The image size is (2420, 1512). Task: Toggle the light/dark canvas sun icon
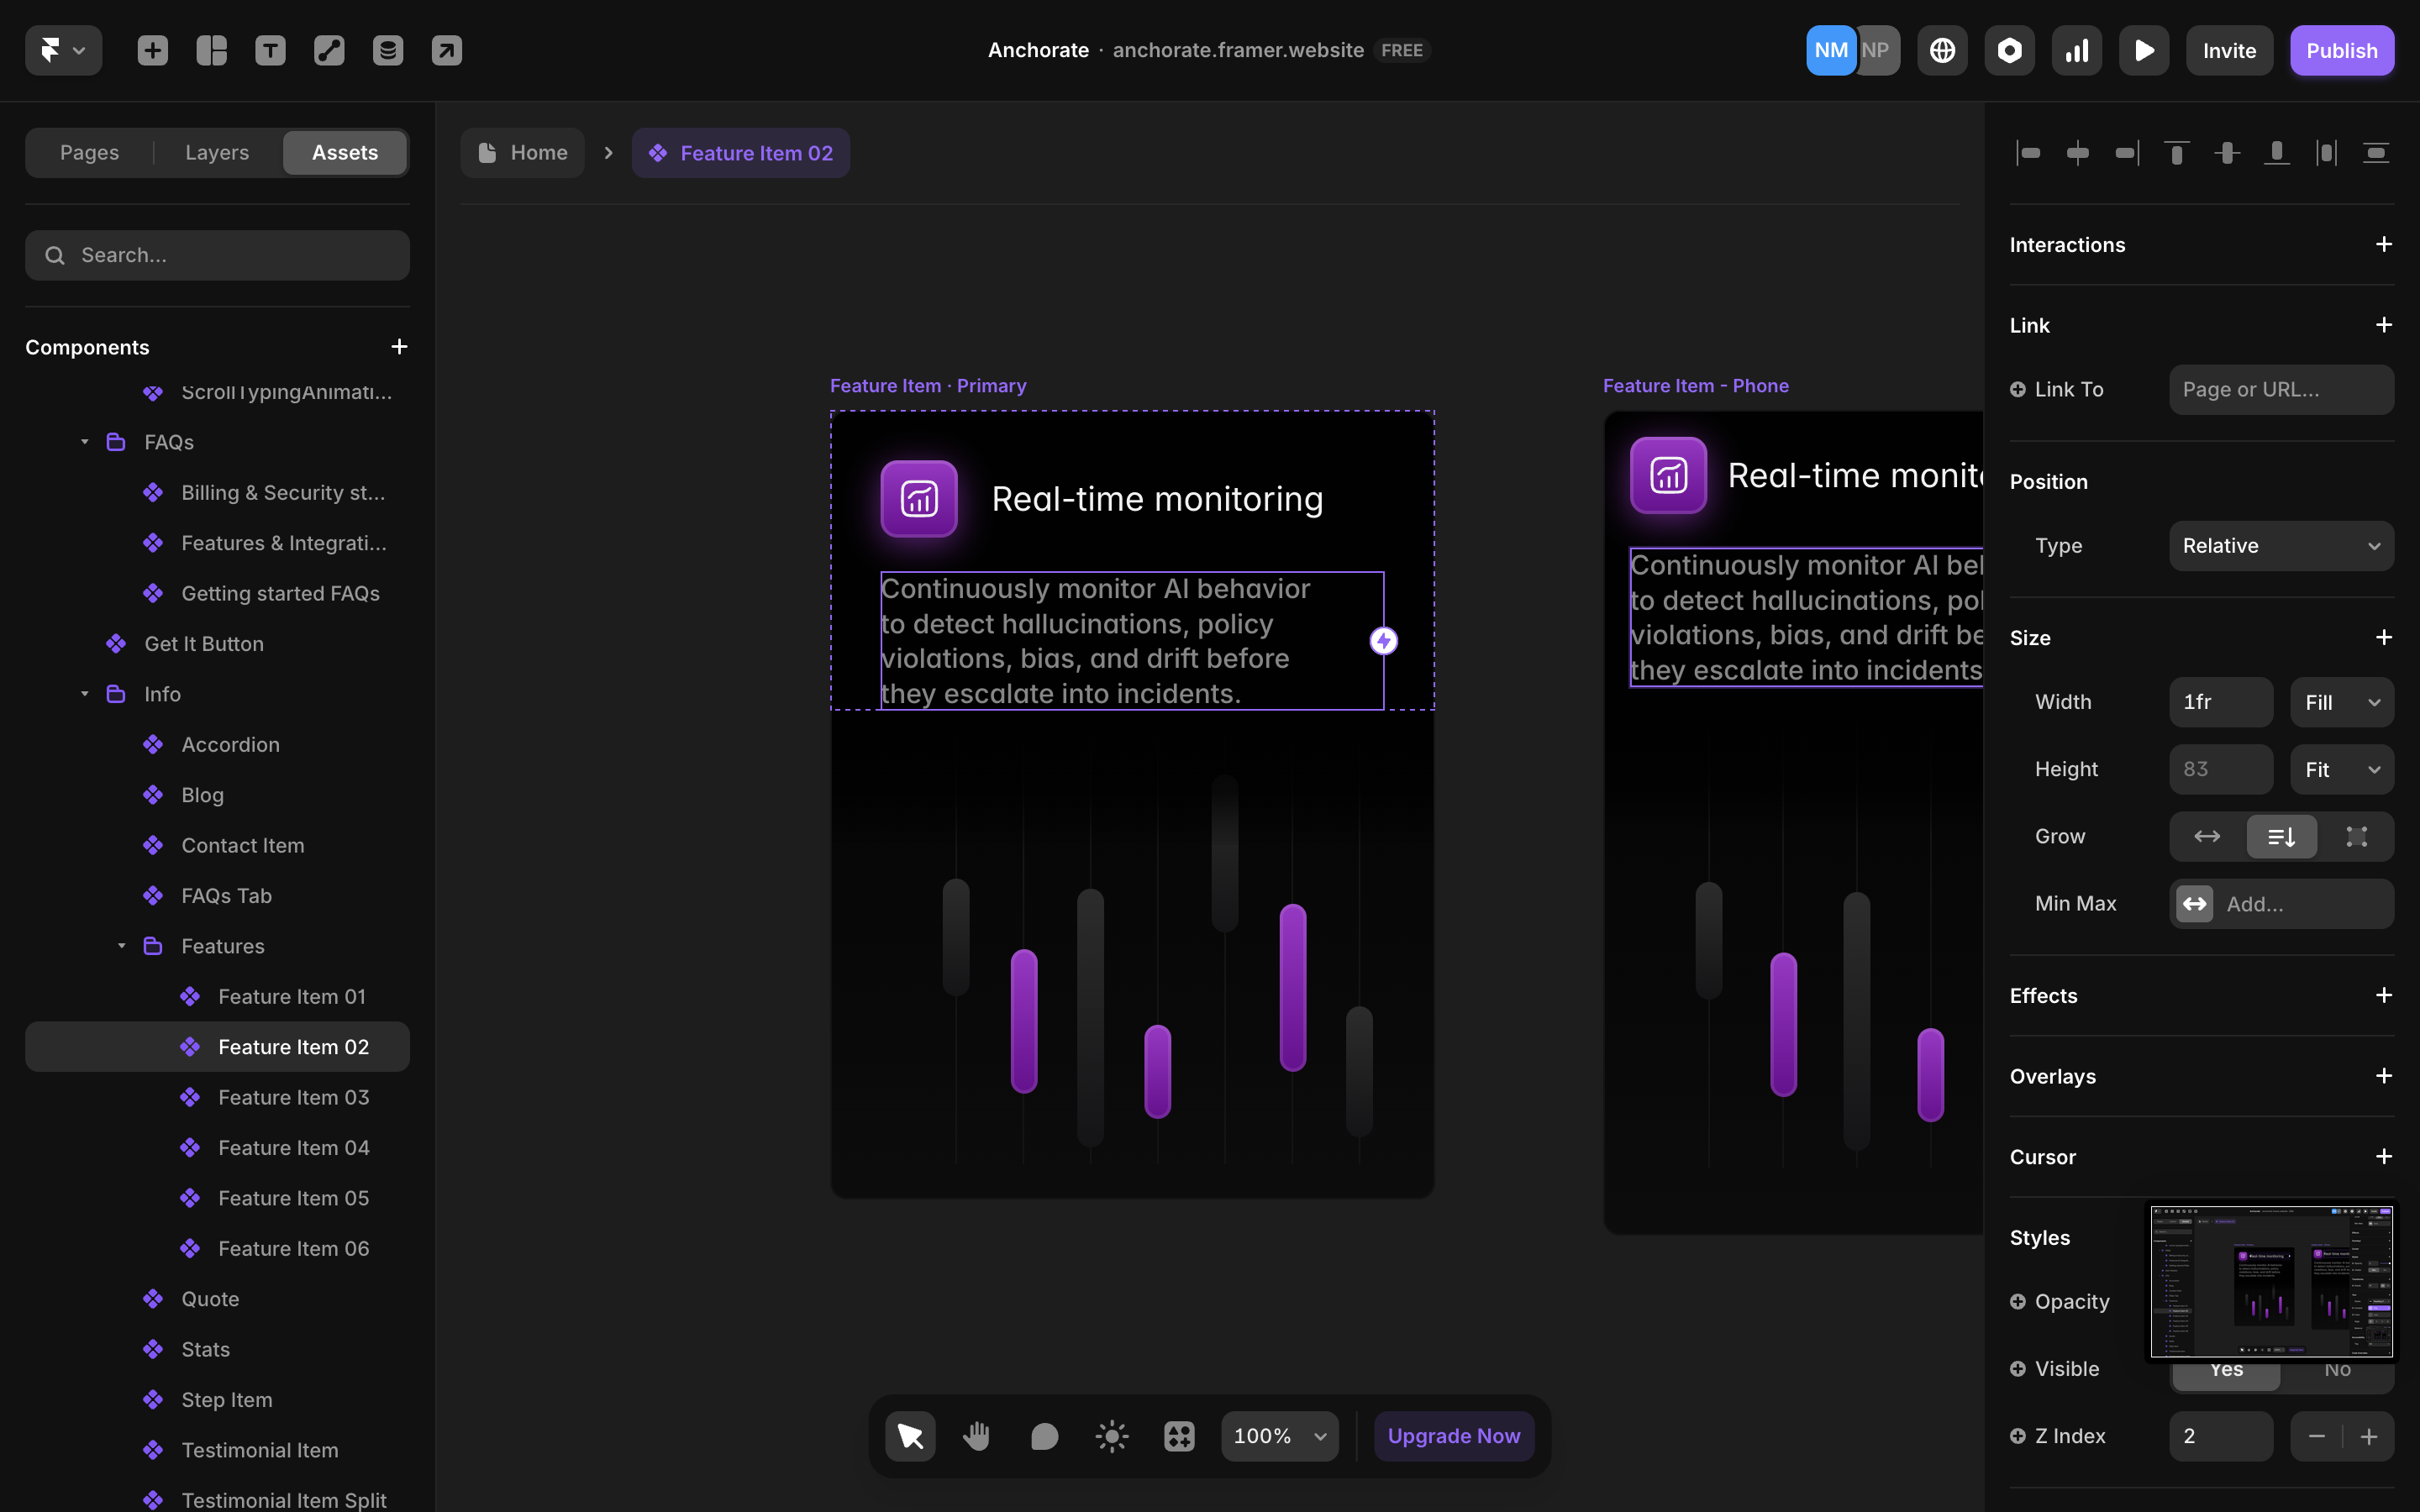click(x=1111, y=1436)
